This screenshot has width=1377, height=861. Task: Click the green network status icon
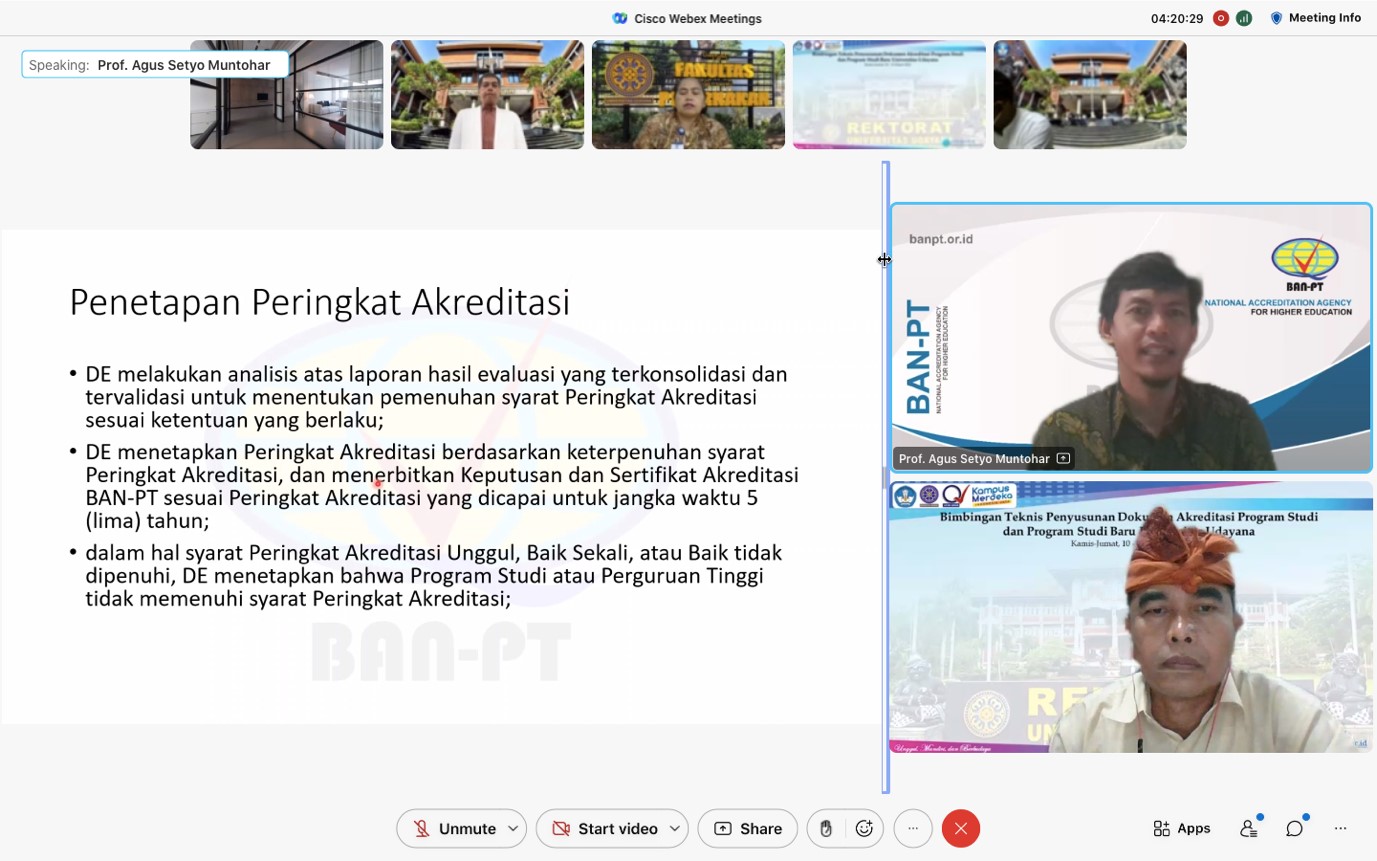click(1244, 18)
